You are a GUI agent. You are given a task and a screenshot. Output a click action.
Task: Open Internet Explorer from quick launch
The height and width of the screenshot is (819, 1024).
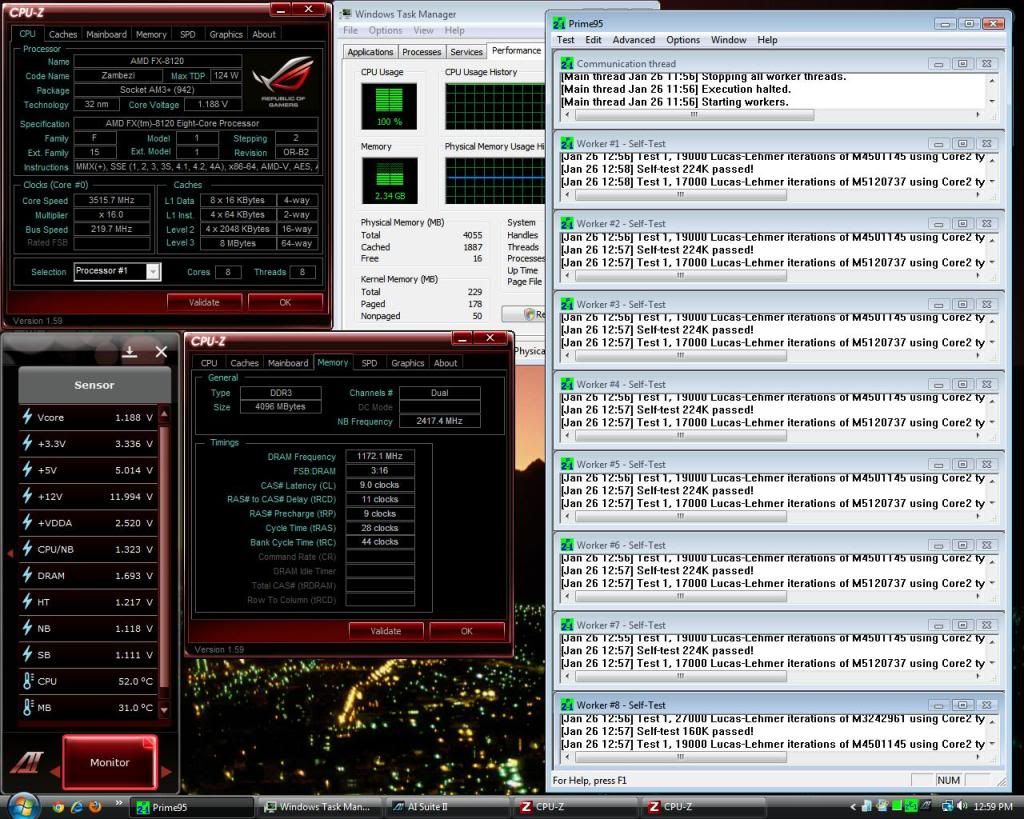(77, 806)
